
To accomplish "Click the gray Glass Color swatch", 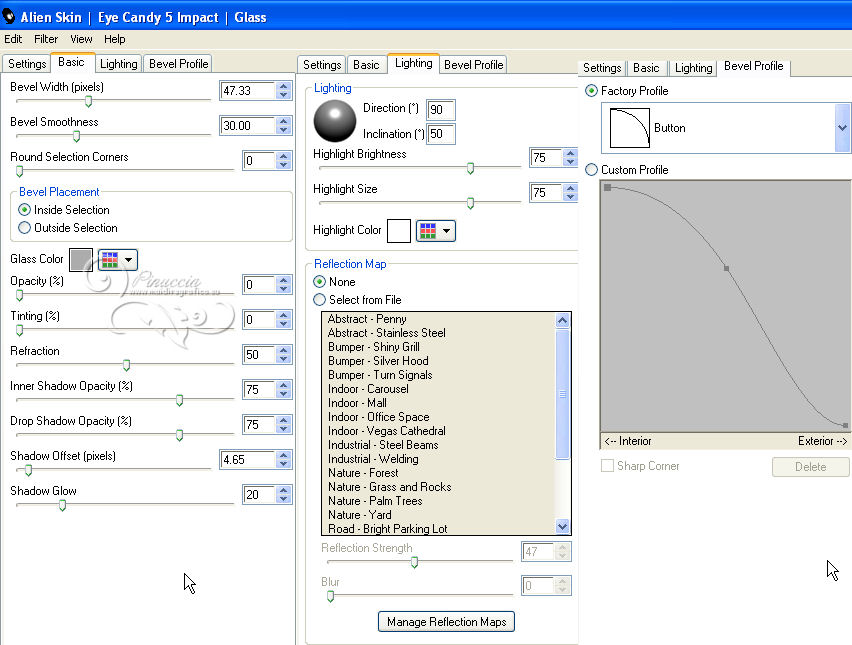I will (x=81, y=260).
